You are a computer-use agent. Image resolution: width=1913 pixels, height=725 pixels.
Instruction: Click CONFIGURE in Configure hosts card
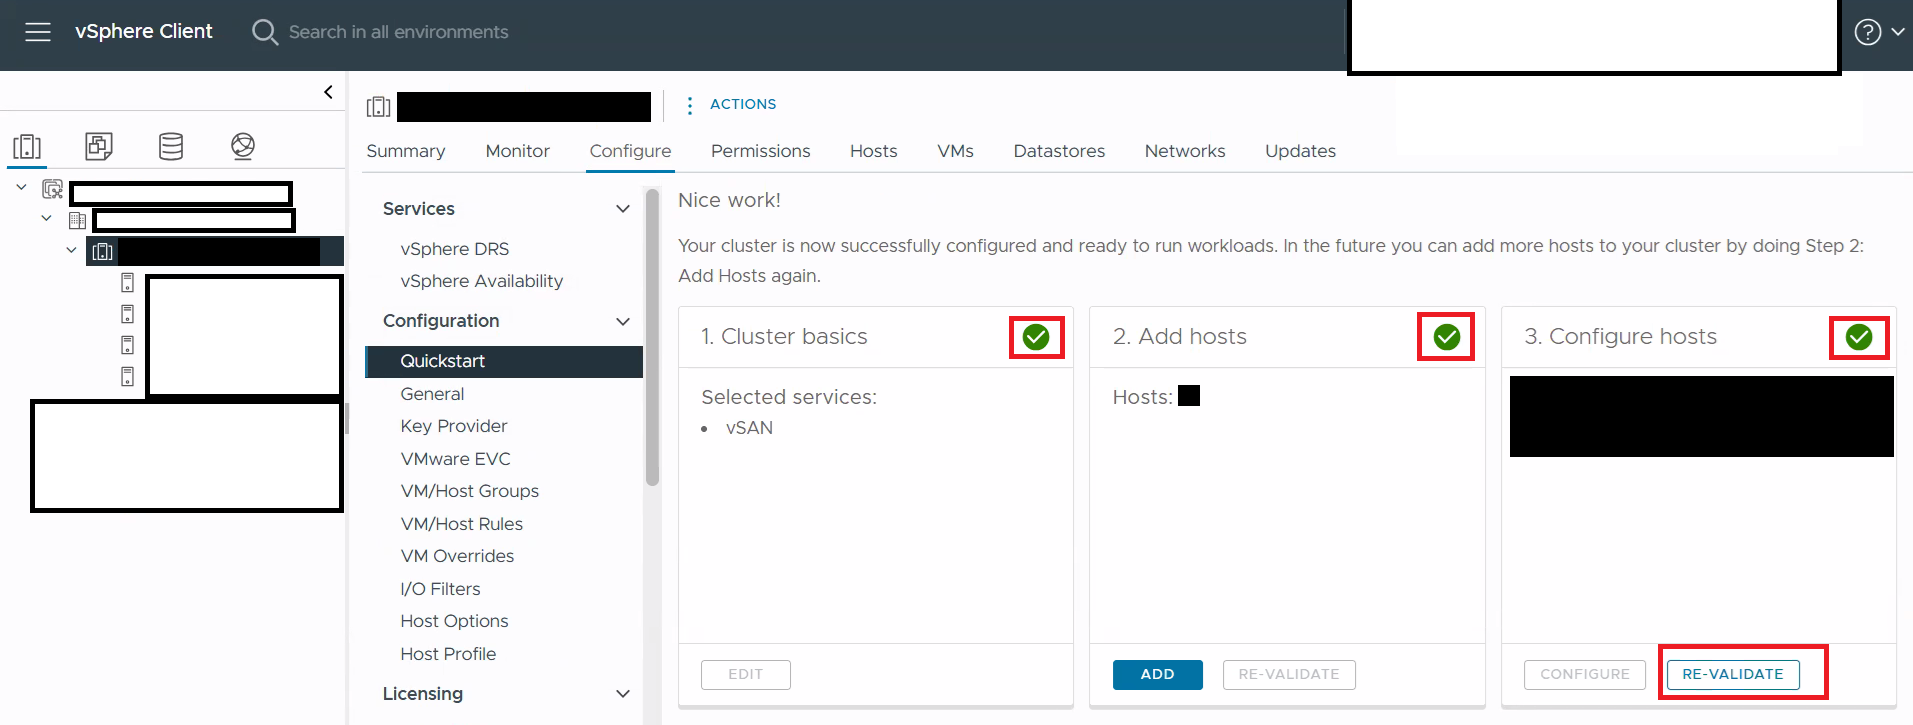click(x=1585, y=675)
